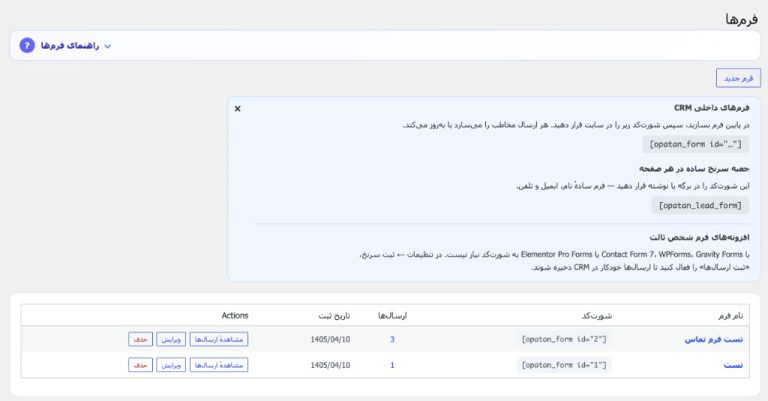Delete the تست فرم تماس form
Screen dimensions: 768x401
(x=141, y=339)
